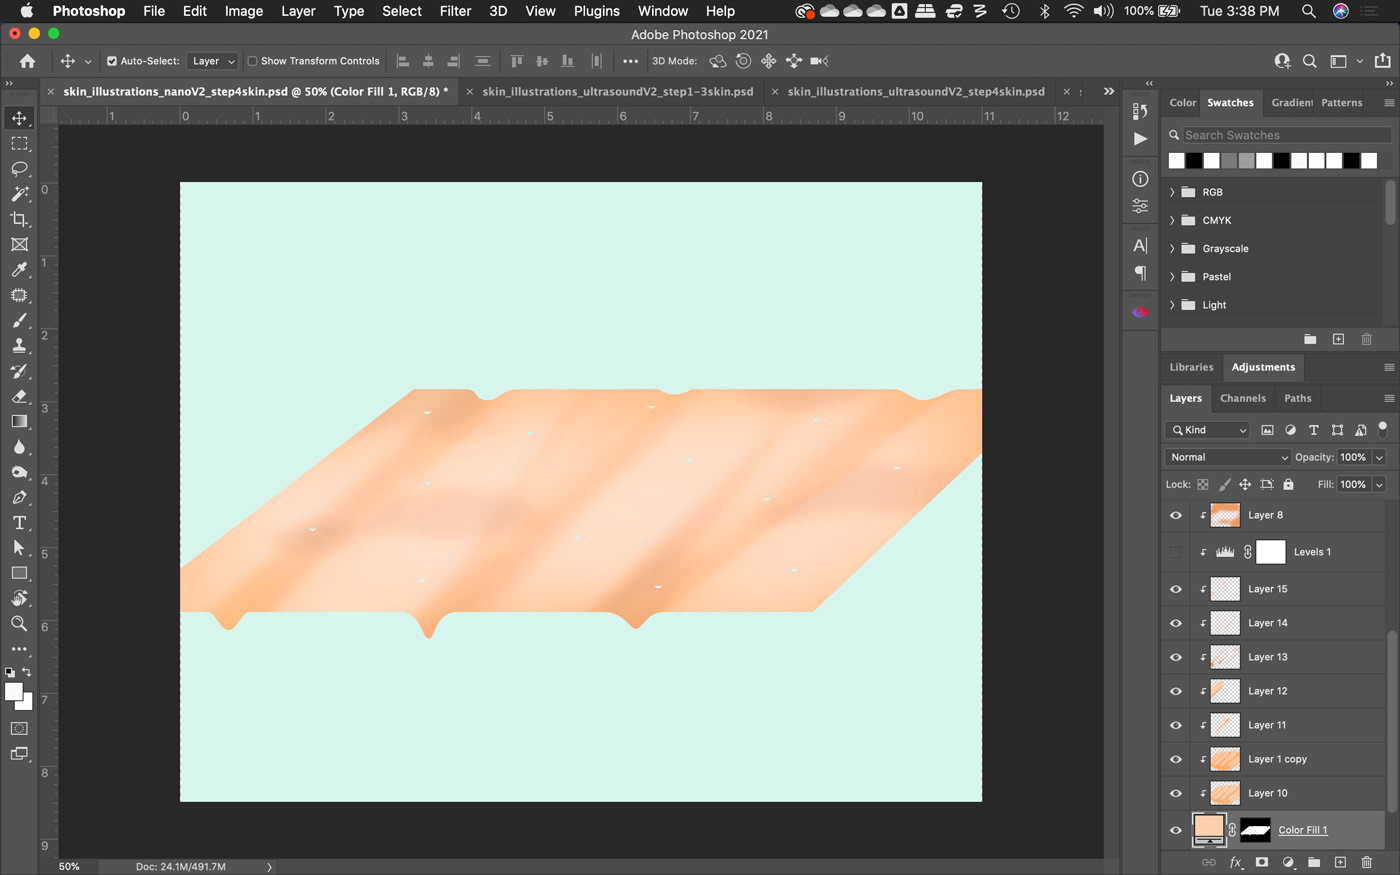This screenshot has width=1400, height=875.
Task: Open the Normal blend mode dropdown
Action: pyautogui.click(x=1227, y=457)
